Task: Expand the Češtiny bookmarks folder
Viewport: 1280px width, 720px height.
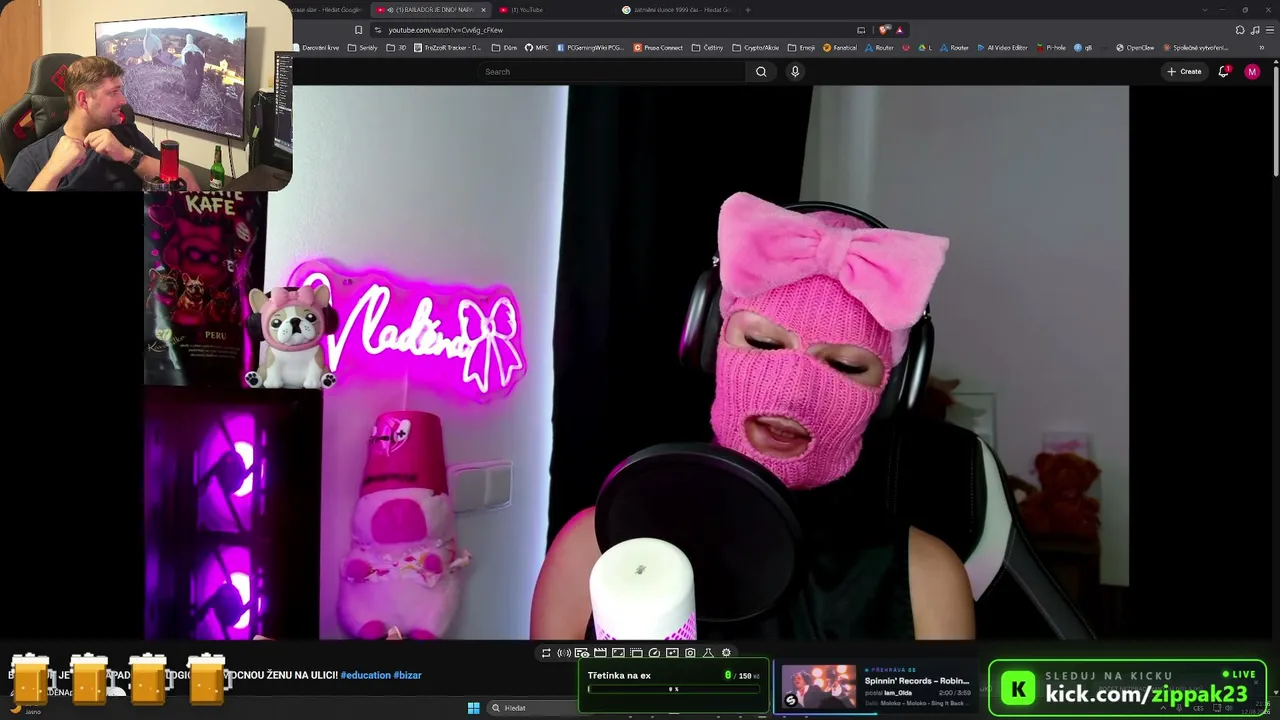Action: (x=708, y=48)
